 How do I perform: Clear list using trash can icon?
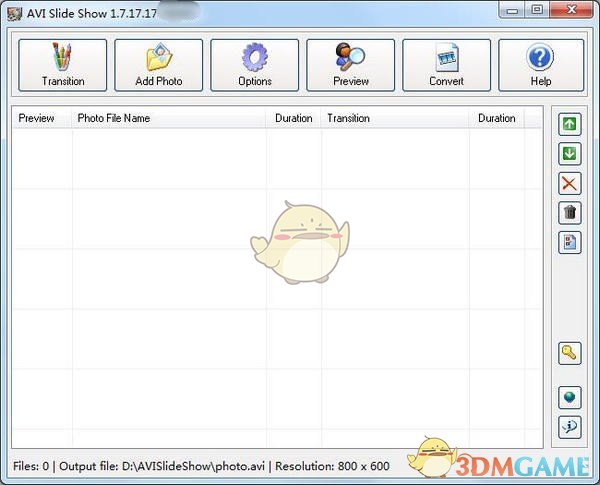pos(569,212)
